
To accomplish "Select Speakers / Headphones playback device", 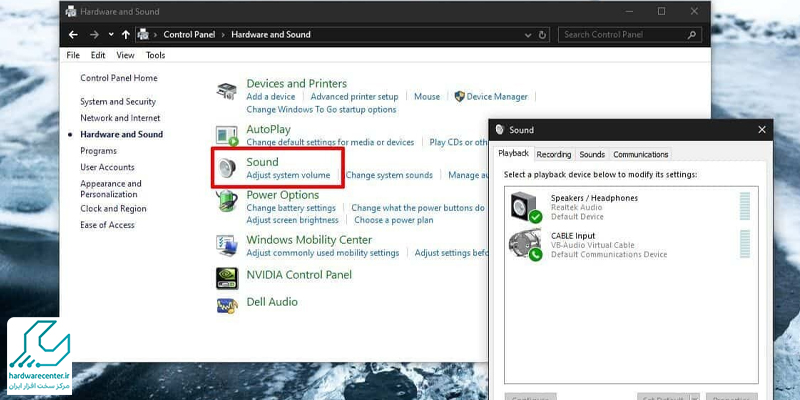I will click(x=631, y=207).
